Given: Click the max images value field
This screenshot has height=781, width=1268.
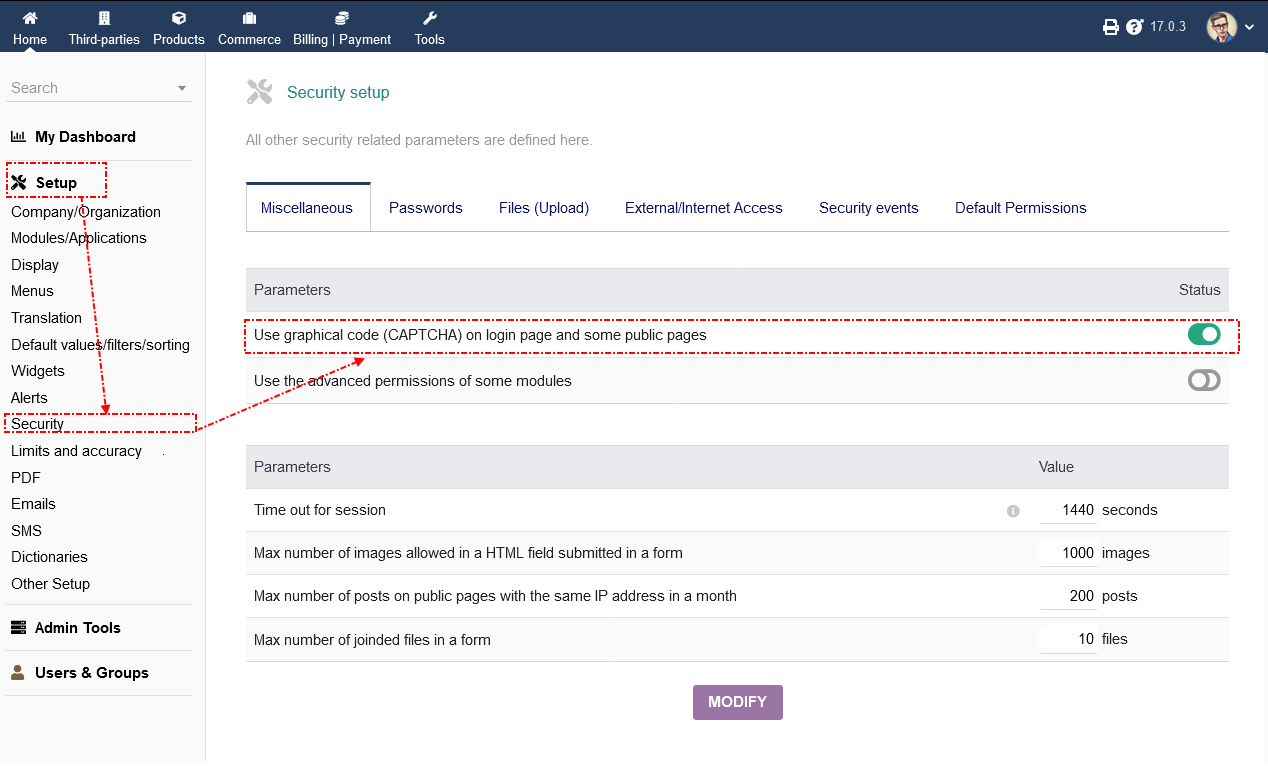Looking at the screenshot, I should click(x=1068, y=553).
